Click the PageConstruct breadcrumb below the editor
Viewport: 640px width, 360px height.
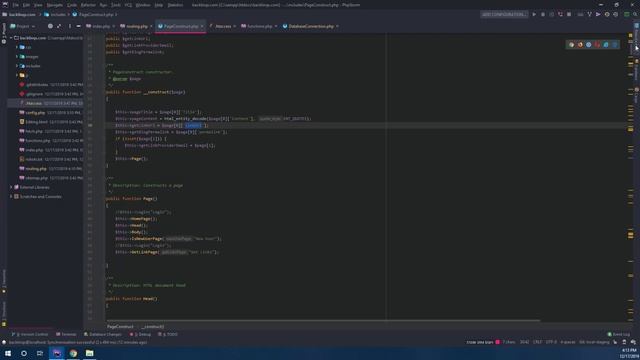click(x=120, y=327)
